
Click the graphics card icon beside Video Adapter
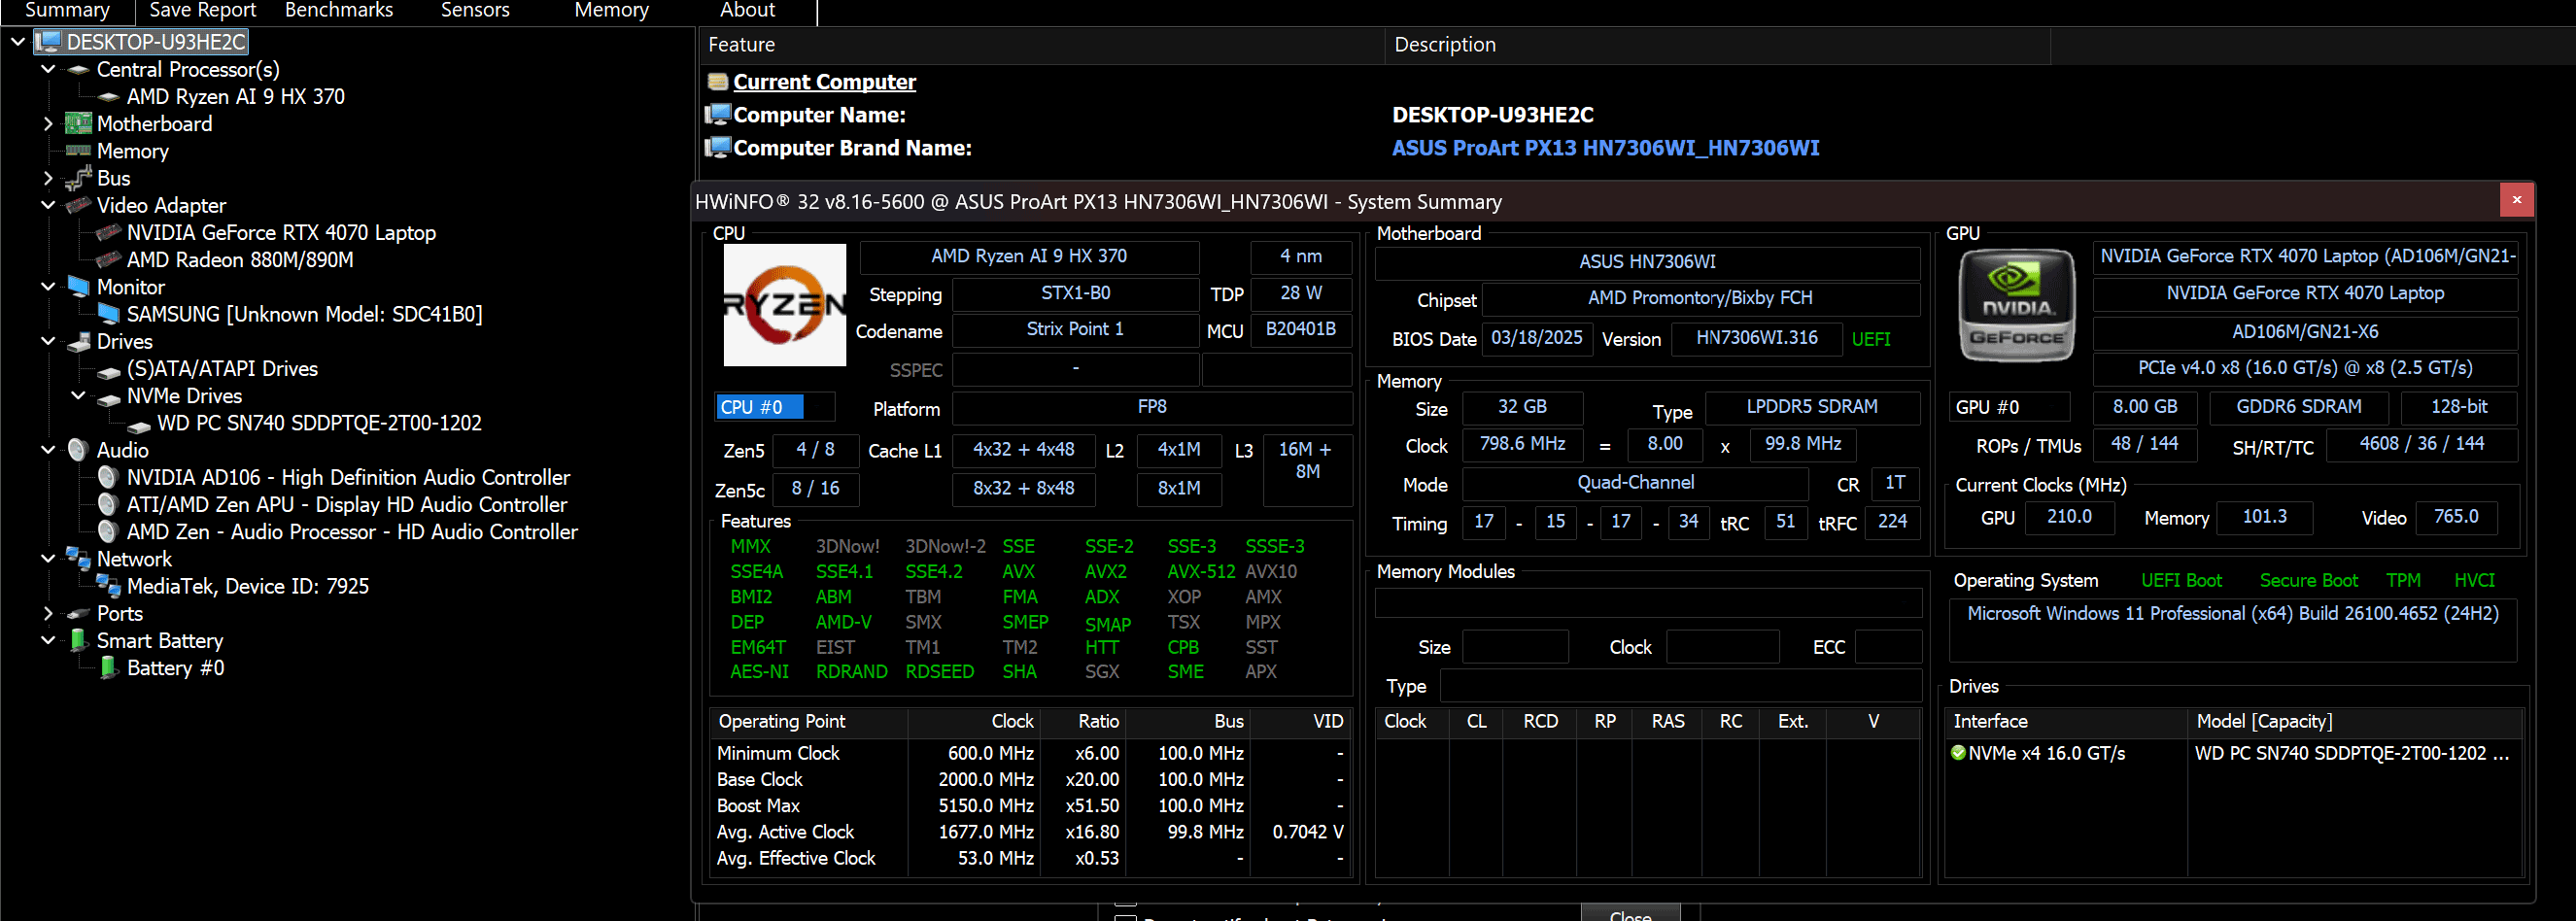78,205
